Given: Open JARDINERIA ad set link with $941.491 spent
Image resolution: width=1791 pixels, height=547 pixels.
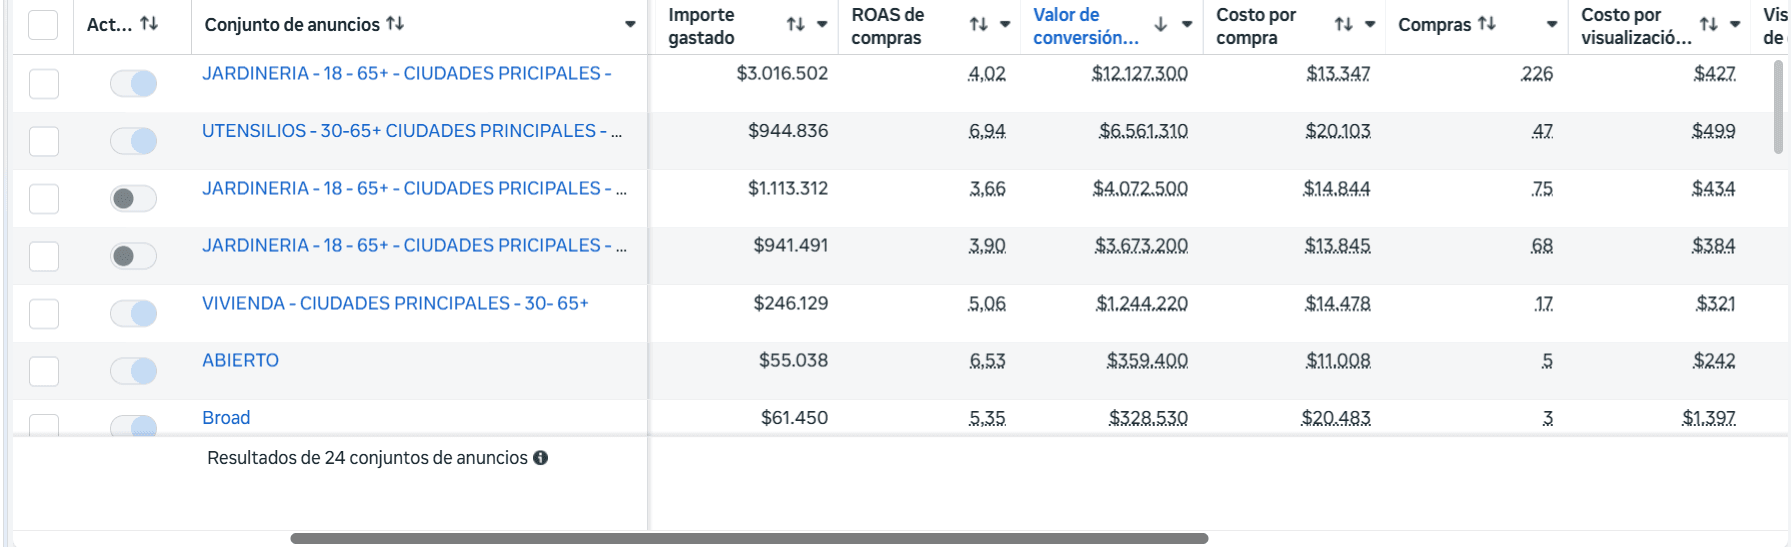Looking at the screenshot, I should [414, 245].
